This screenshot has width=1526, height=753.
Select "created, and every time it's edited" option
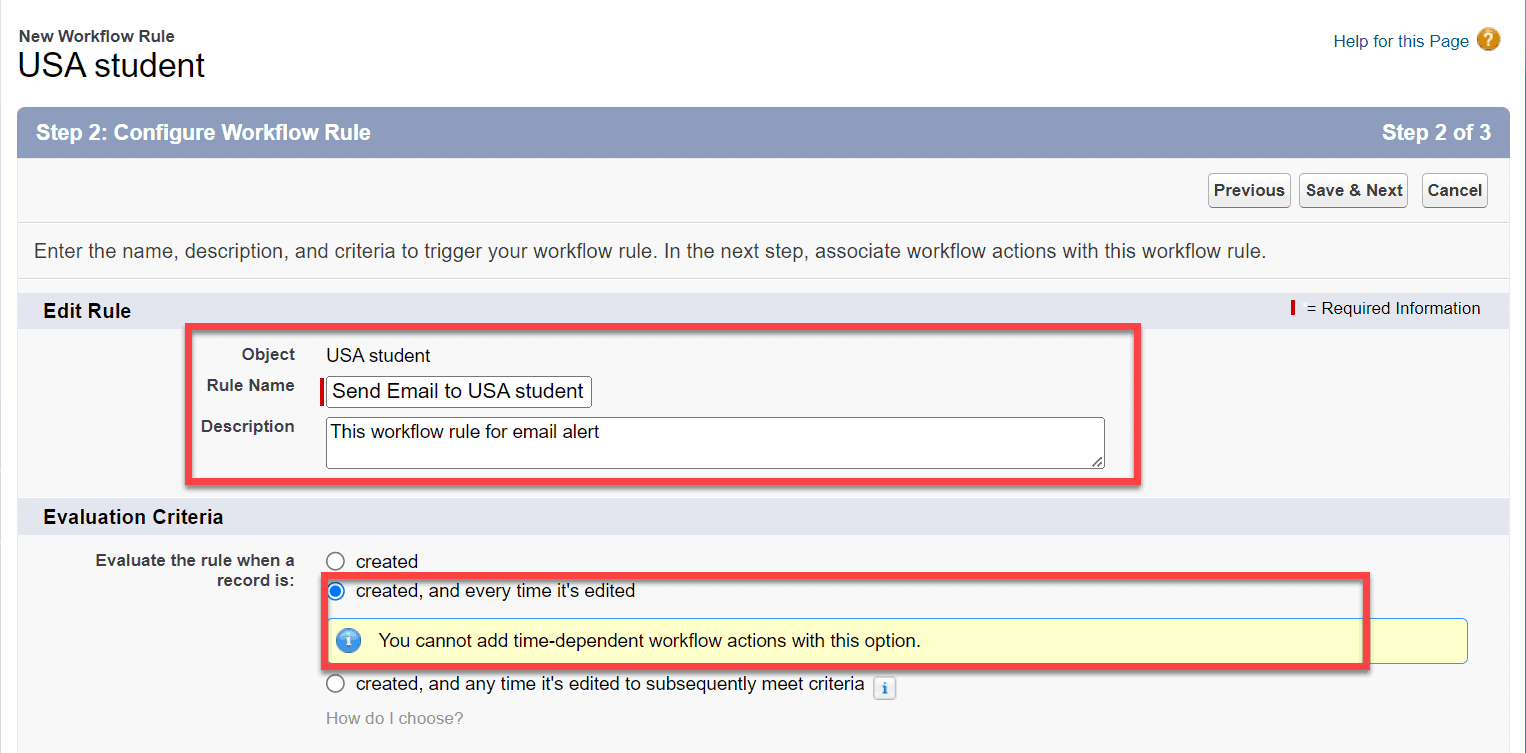(x=335, y=591)
